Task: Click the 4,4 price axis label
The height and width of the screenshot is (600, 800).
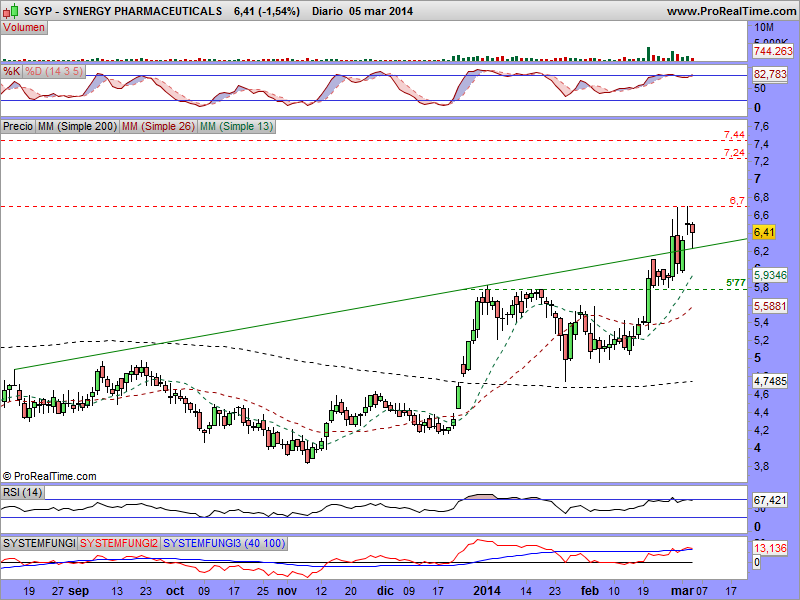Action: (x=762, y=412)
